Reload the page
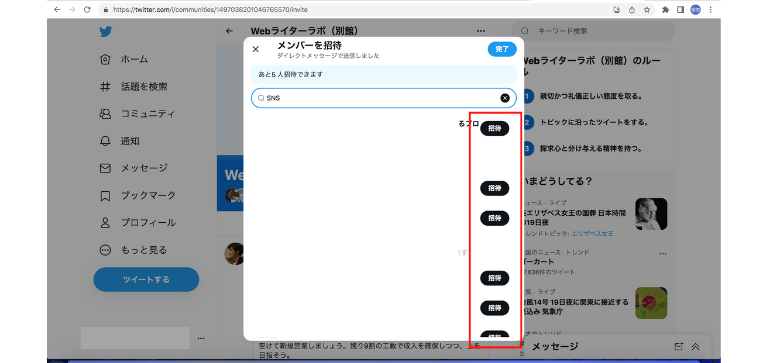The width and height of the screenshot is (768, 363). (x=87, y=9)
